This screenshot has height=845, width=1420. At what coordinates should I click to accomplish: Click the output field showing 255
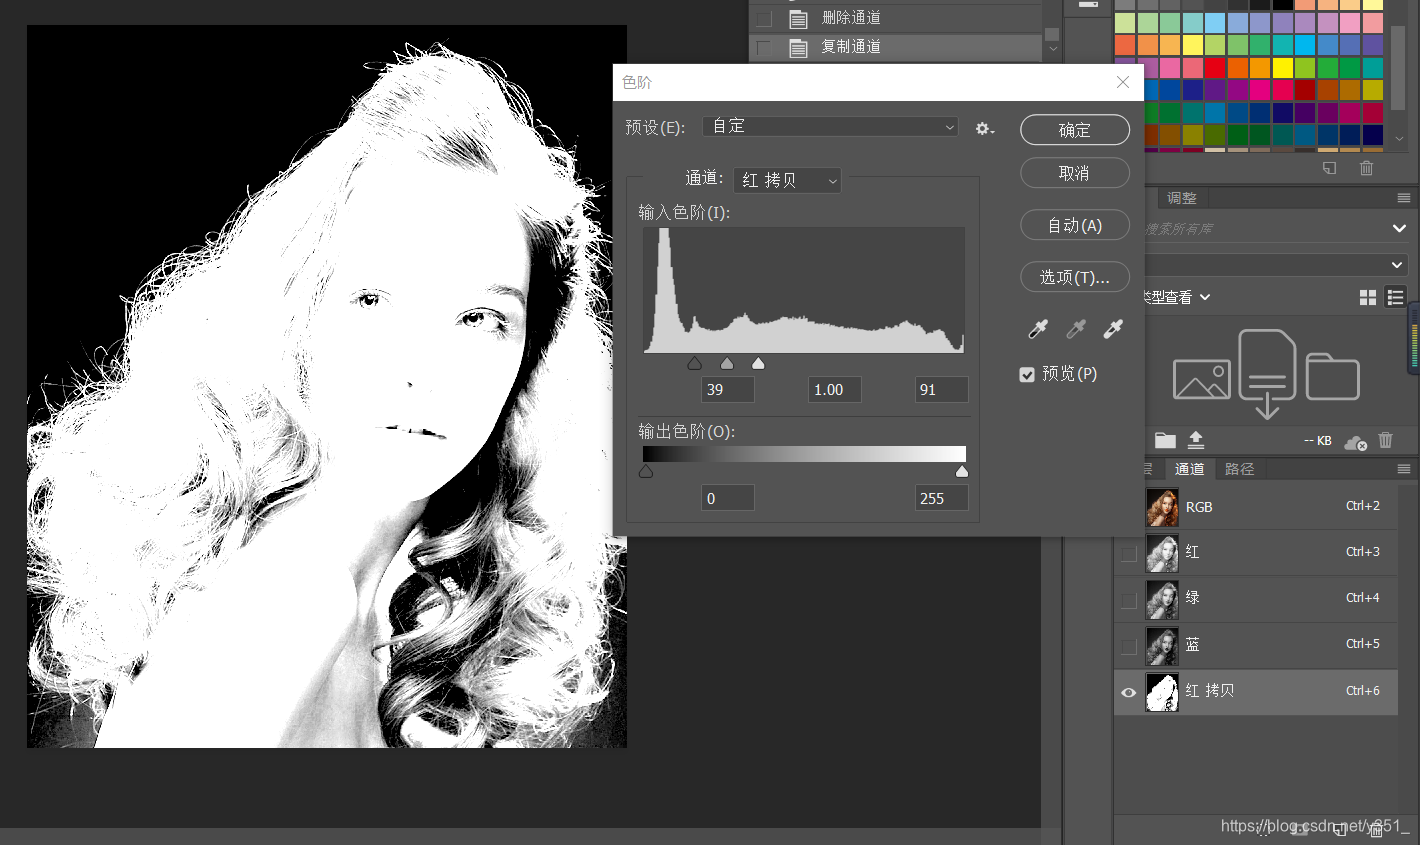(x=942, y=498)
